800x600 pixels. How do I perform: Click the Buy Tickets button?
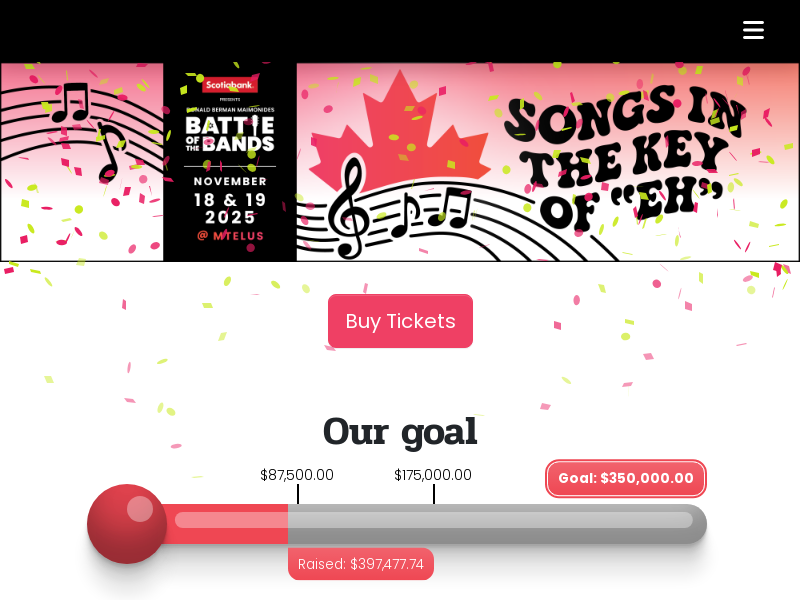tap(400, 321)
